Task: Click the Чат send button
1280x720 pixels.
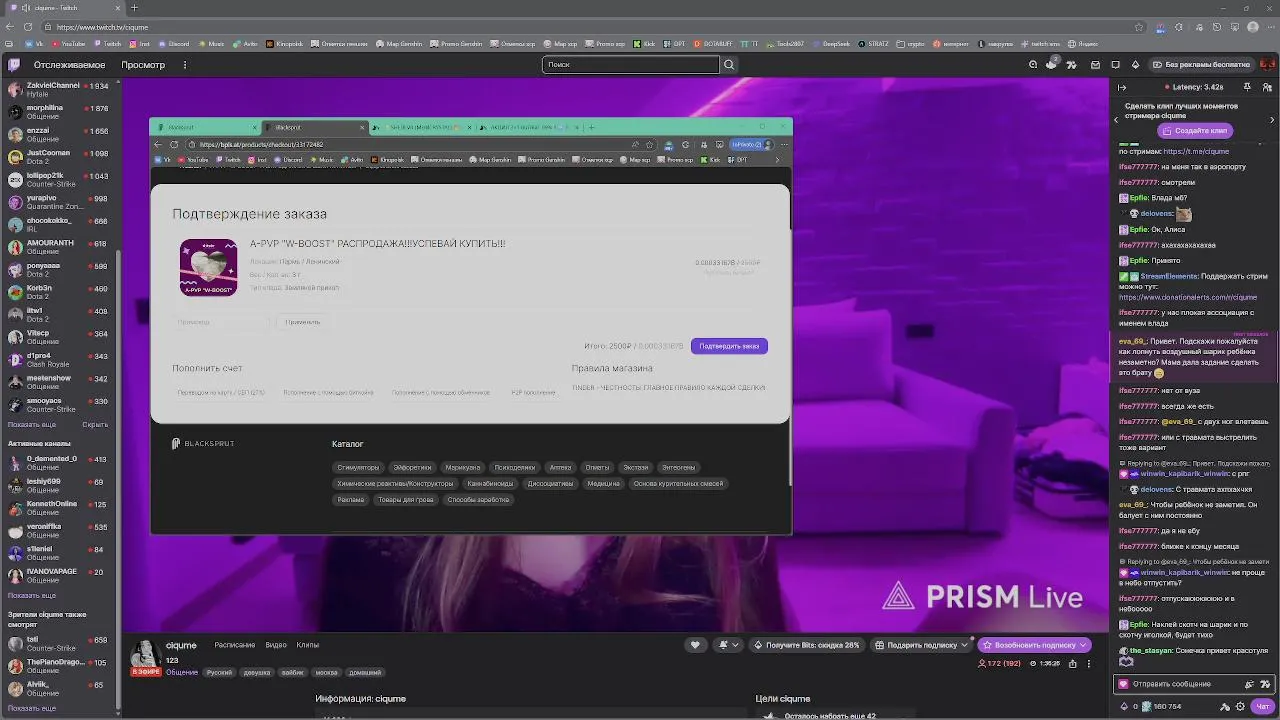Action: pyautogui.click(x=1263, y=707)
